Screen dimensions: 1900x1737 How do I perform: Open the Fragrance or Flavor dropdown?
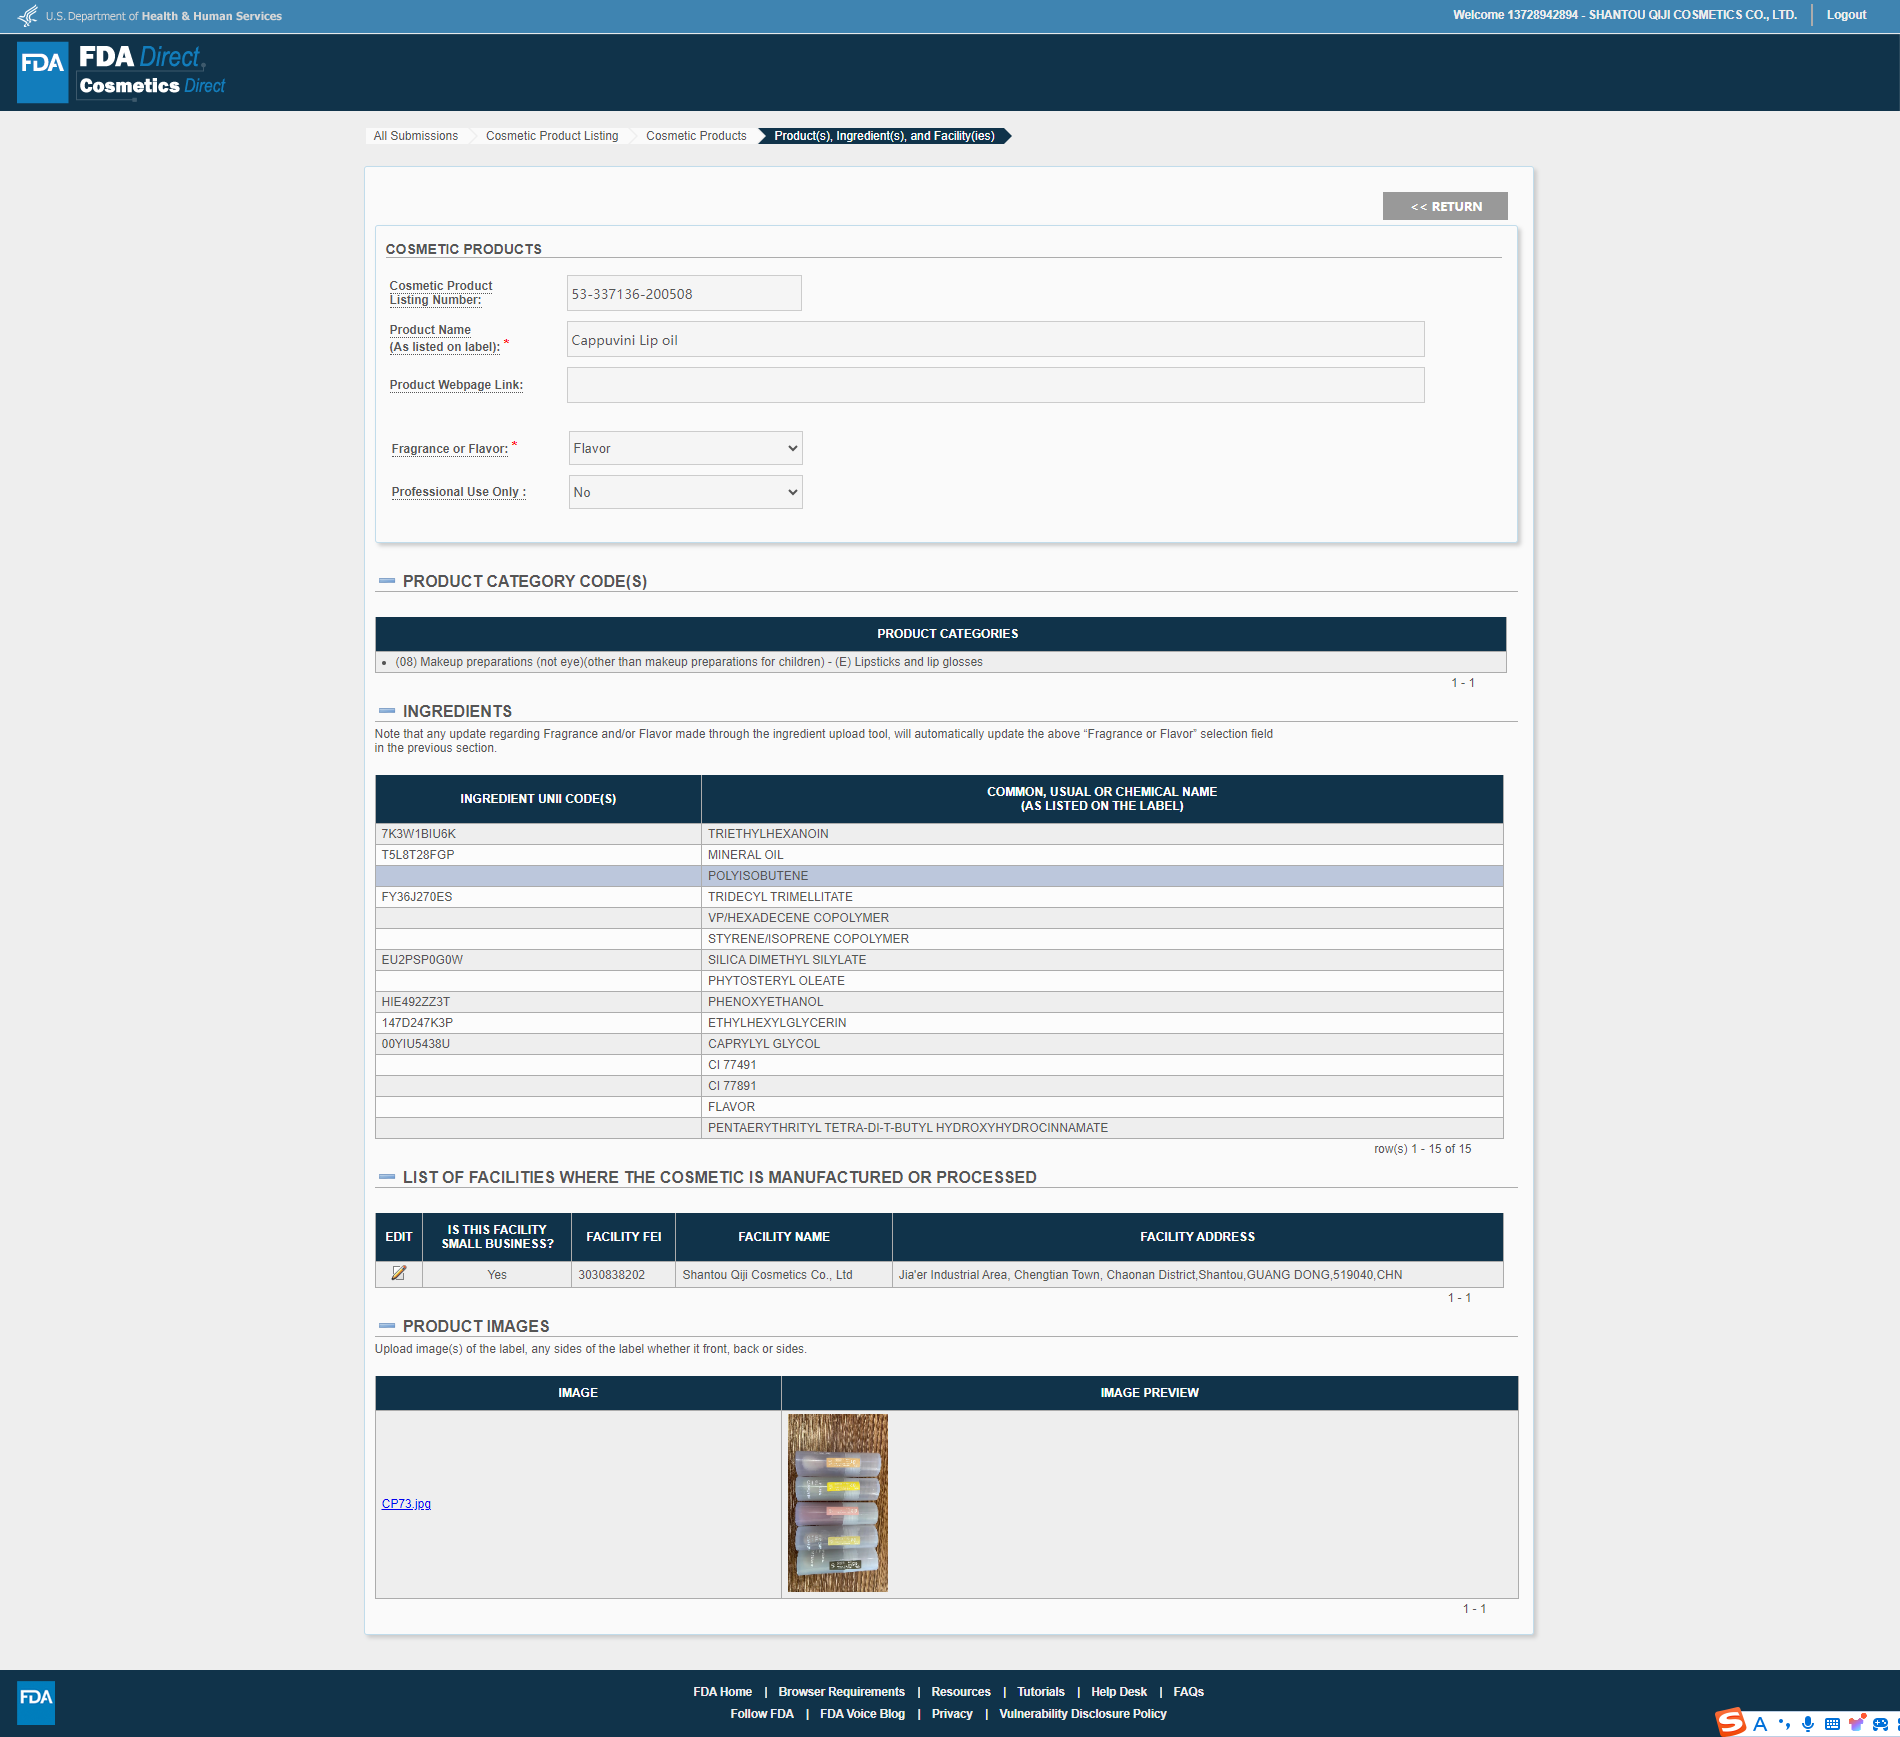(685, 448)
